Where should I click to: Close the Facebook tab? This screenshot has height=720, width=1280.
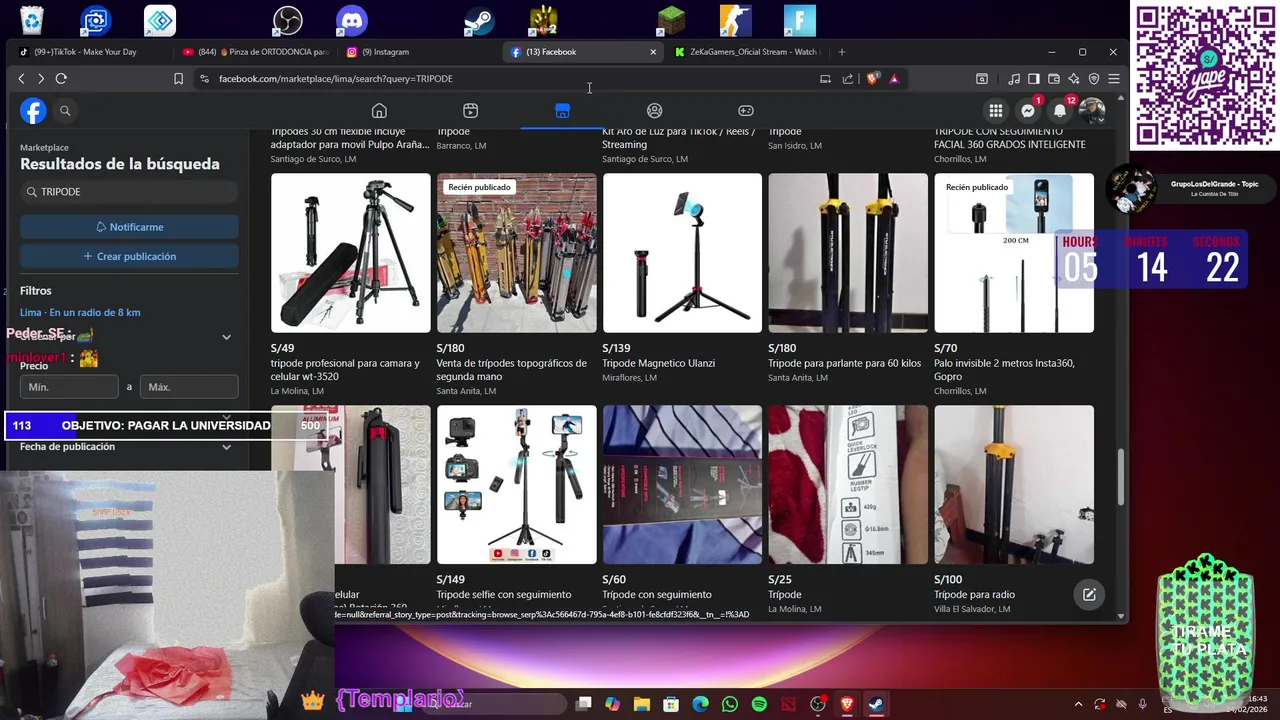pyautogui.click(x=653, y=52)
